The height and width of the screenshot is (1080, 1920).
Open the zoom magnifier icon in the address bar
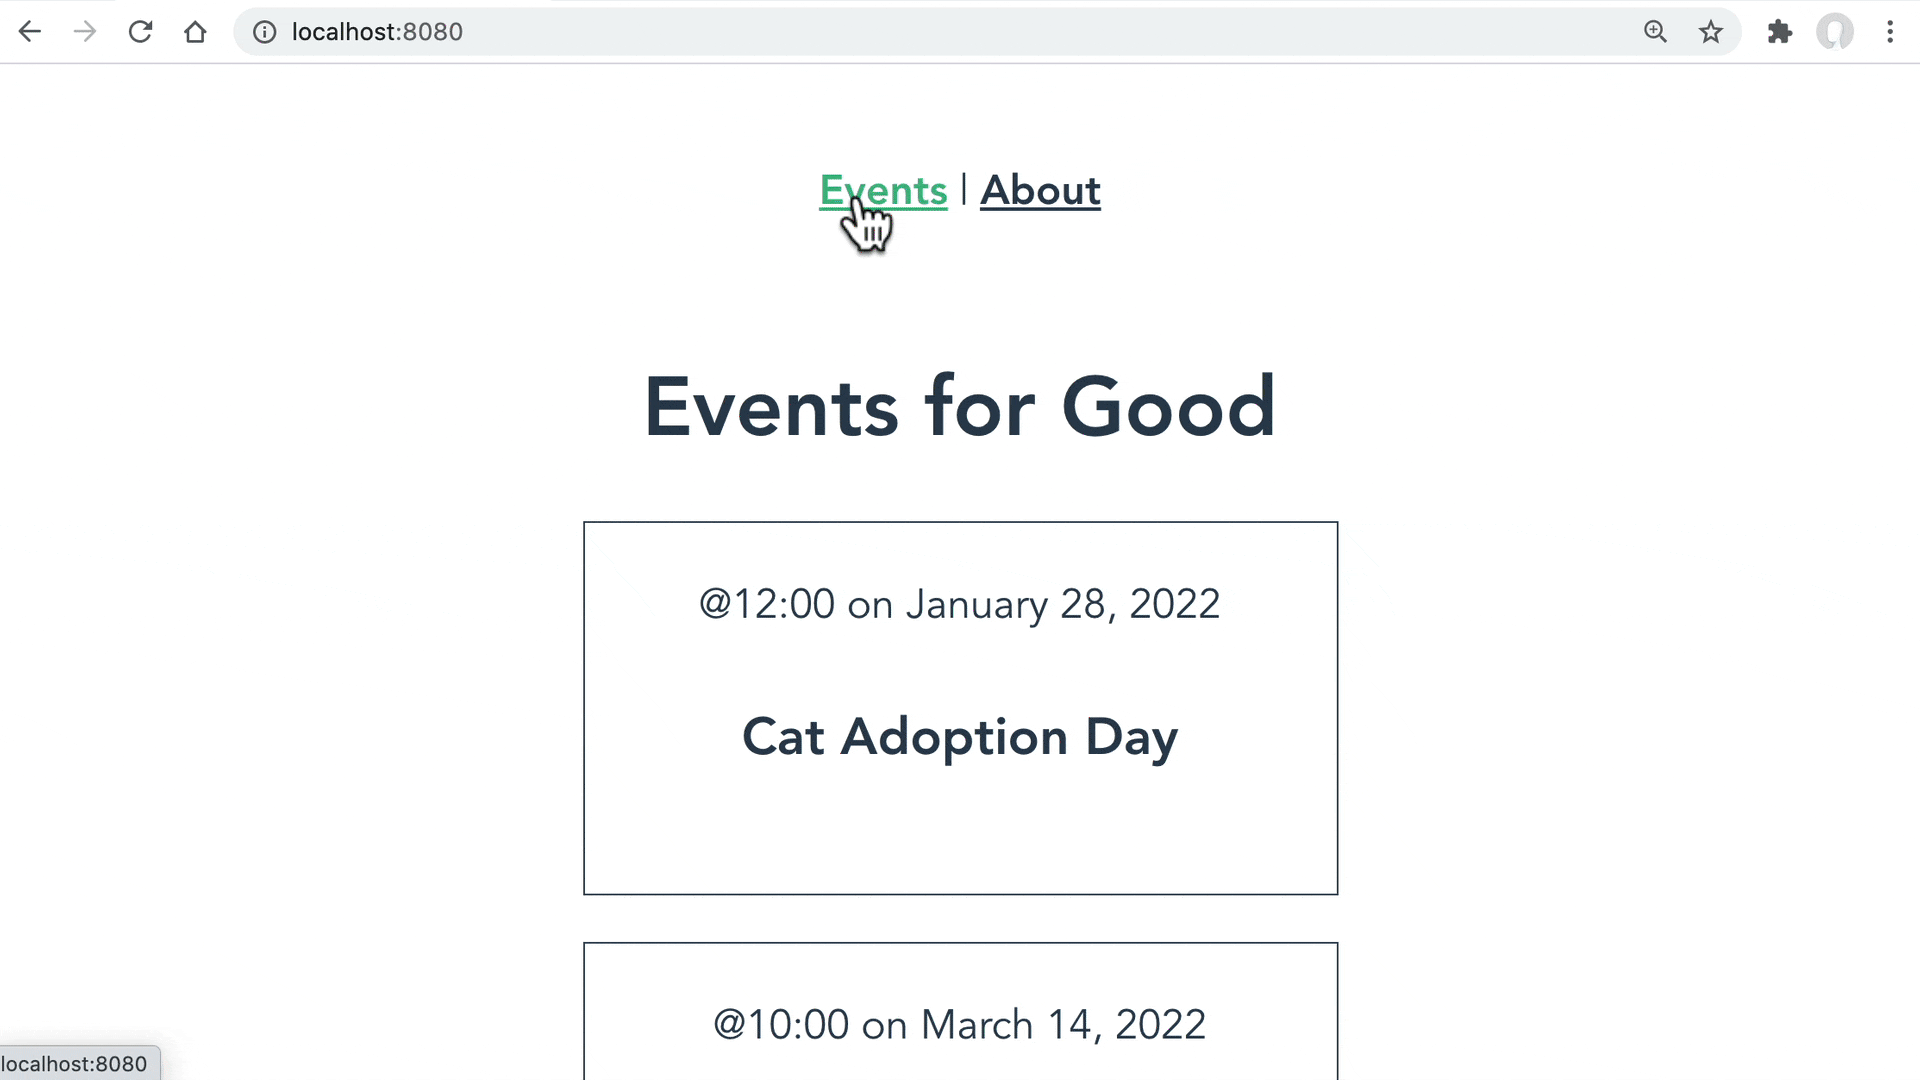[x=1655, y=32]
